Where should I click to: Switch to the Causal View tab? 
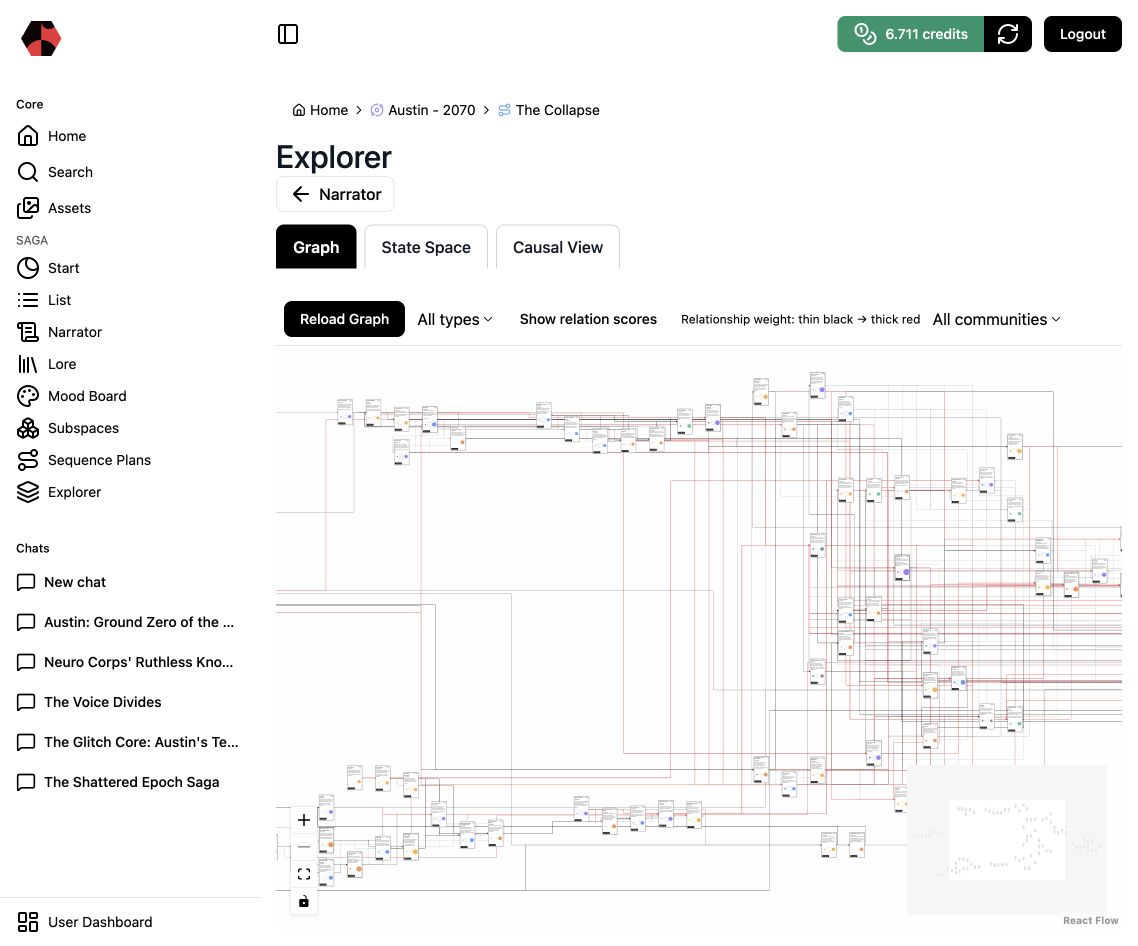point(557,247)
